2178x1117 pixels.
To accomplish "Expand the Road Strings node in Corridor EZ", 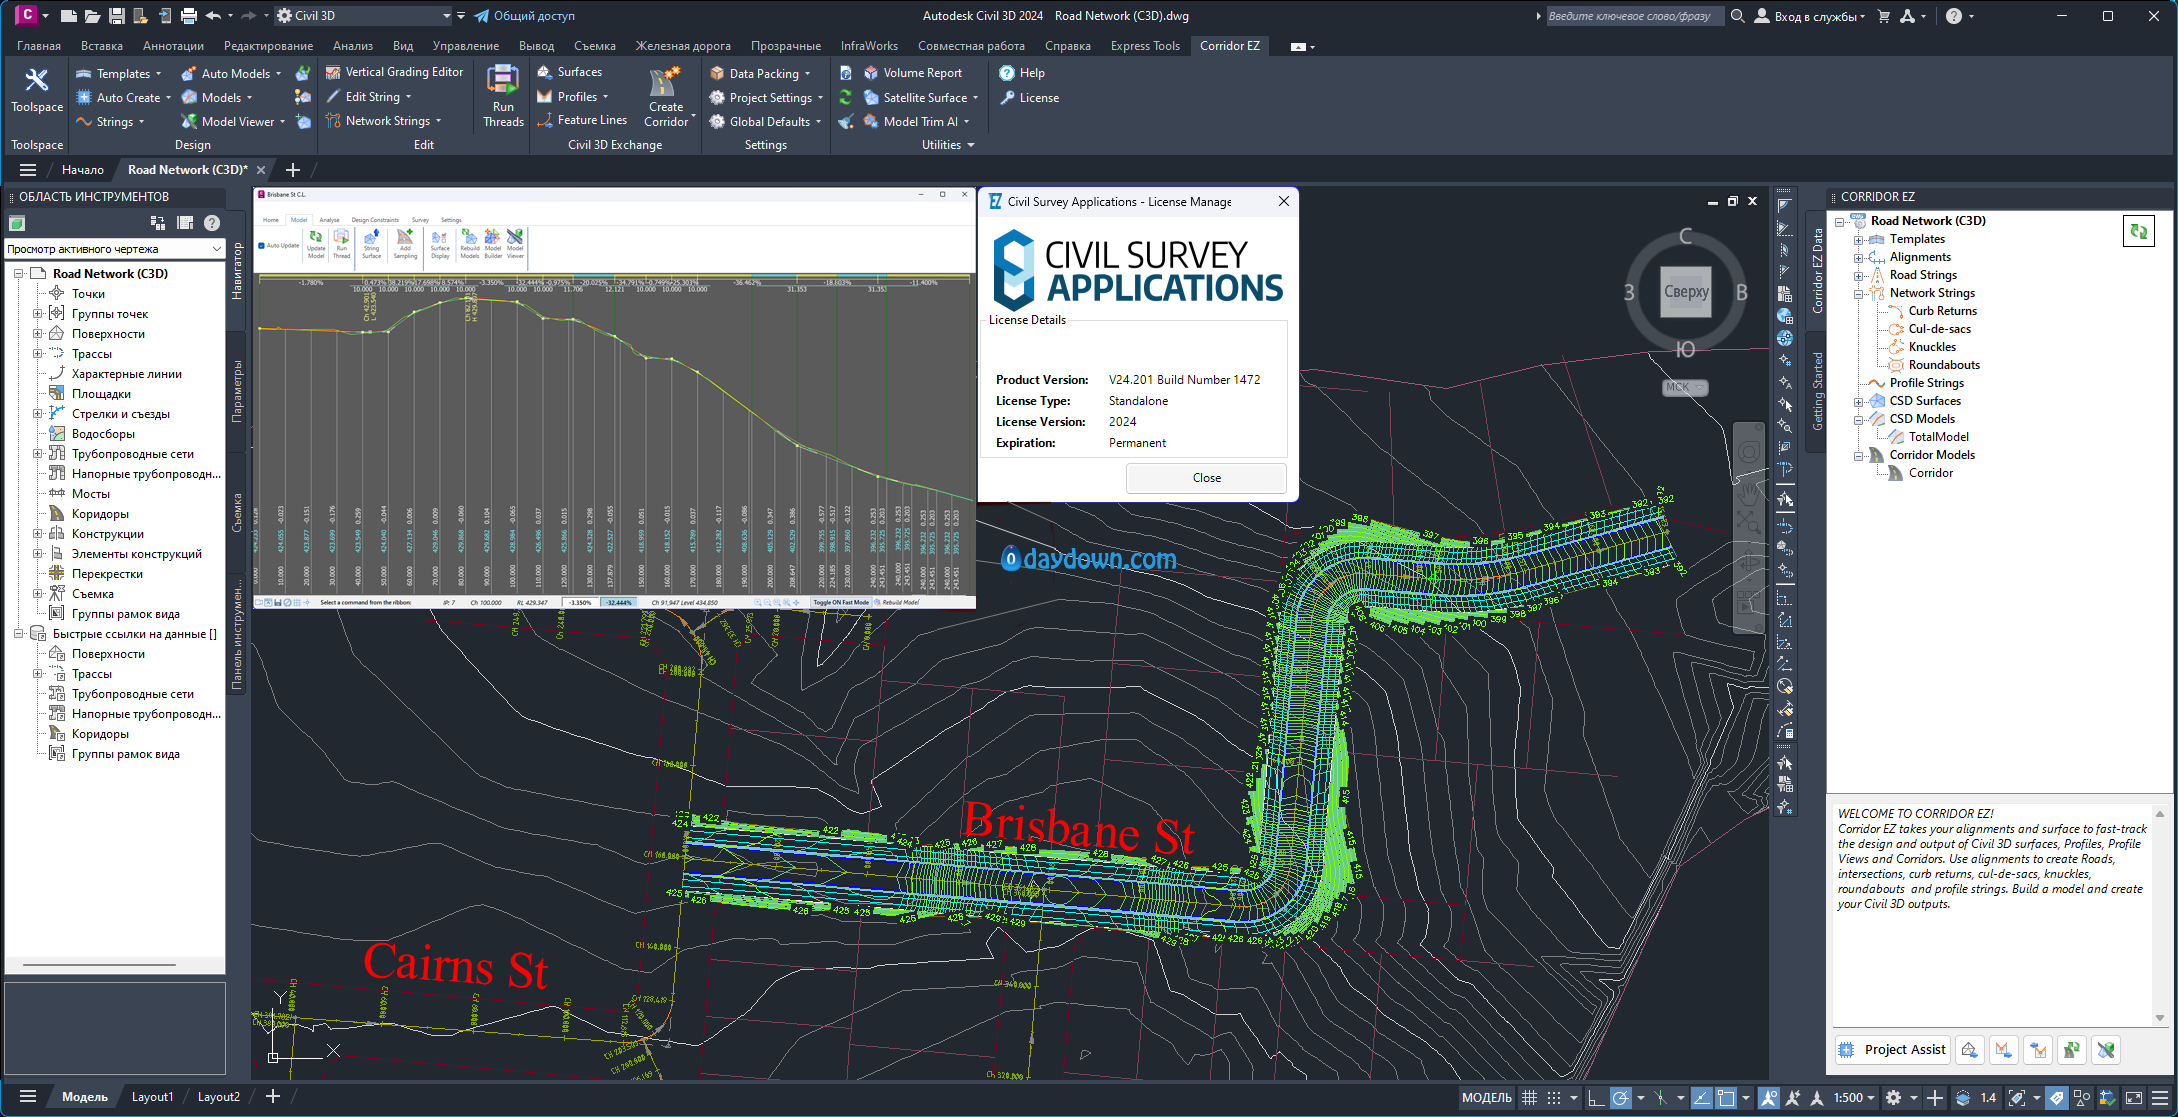I will [1858, 275].
